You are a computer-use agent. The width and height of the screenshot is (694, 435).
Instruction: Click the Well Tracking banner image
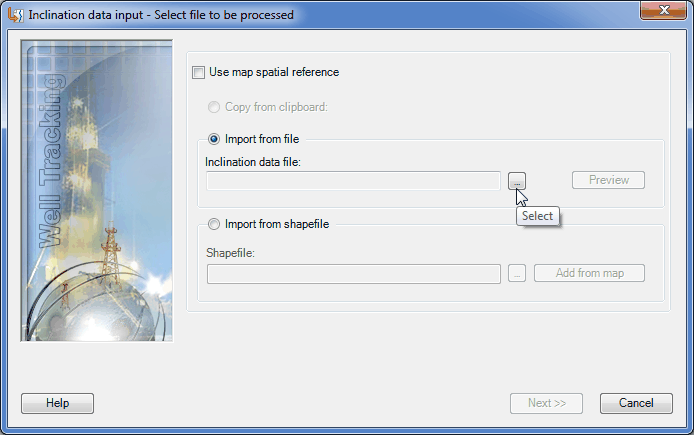(96, 191)
